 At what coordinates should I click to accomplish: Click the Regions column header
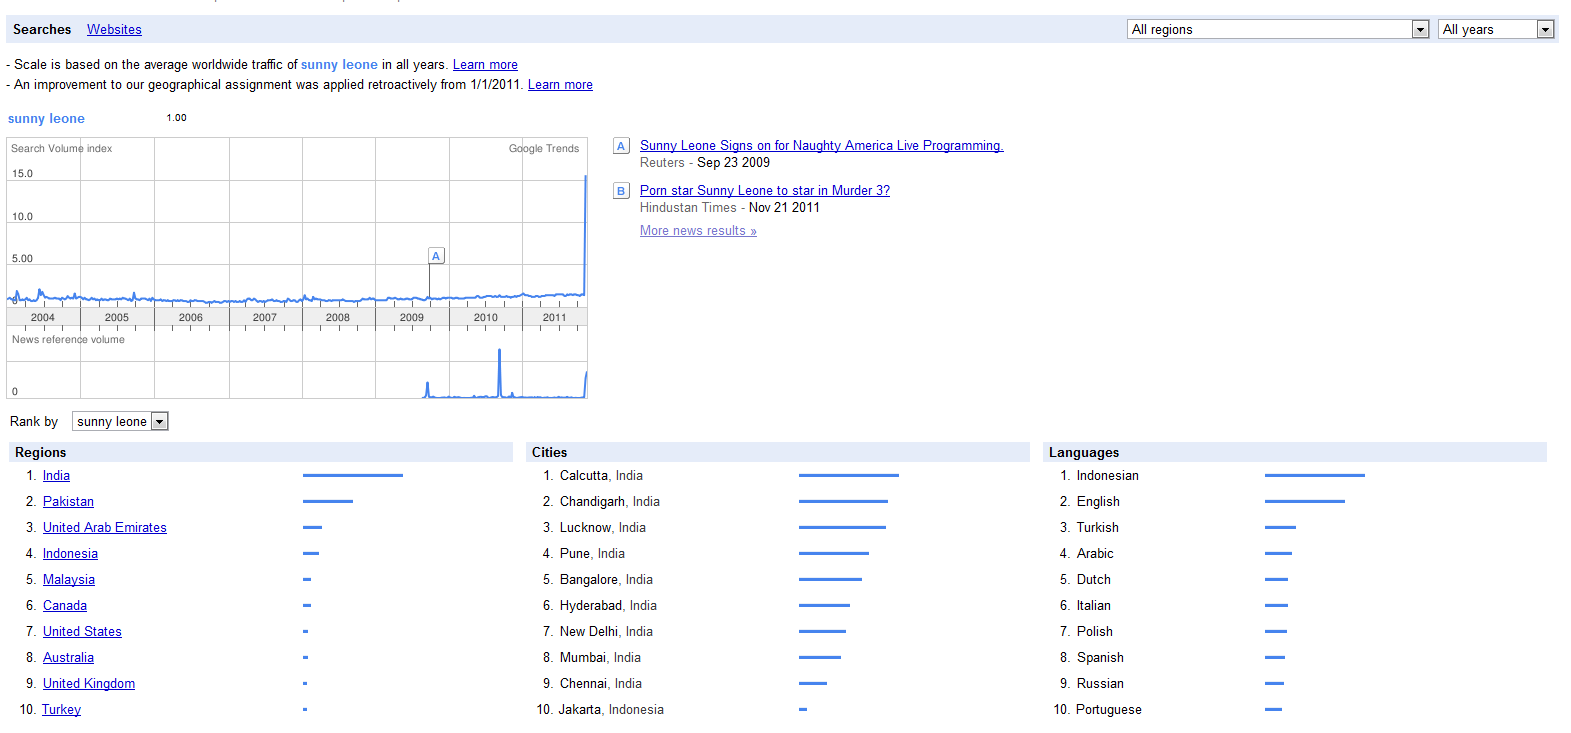tap(261, 452)
